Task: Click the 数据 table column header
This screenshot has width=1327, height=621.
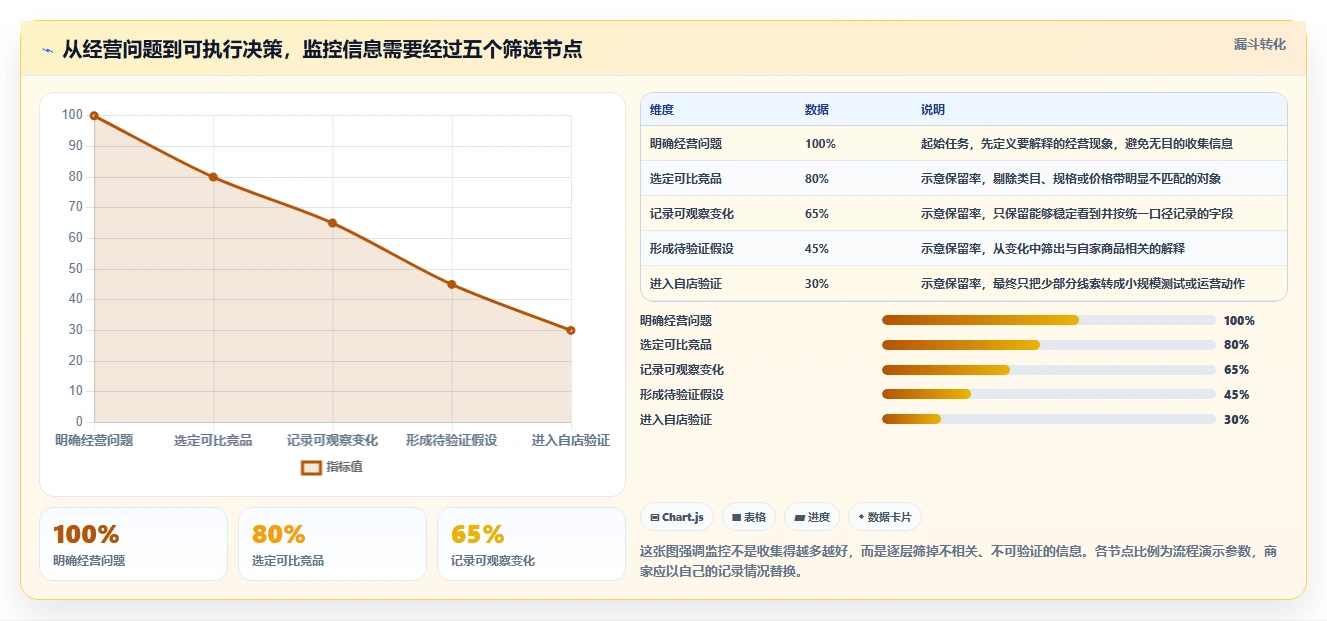Action: 817,110
